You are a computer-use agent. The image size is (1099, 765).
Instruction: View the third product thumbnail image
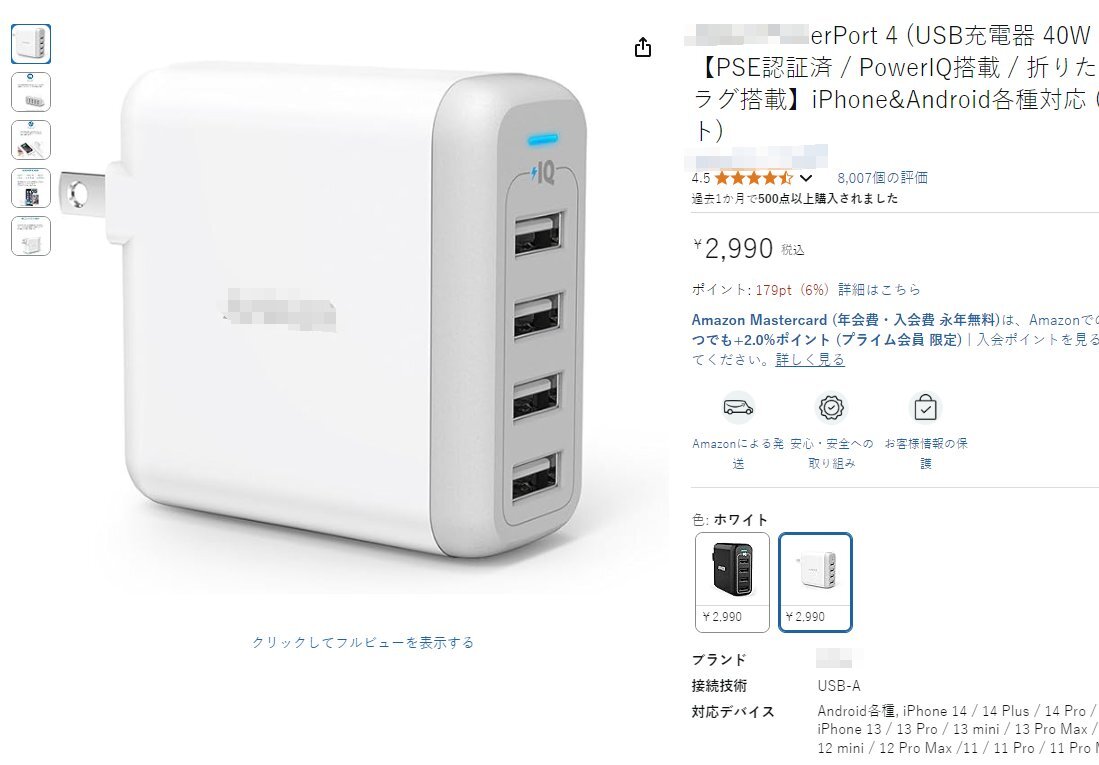[31, 140]
